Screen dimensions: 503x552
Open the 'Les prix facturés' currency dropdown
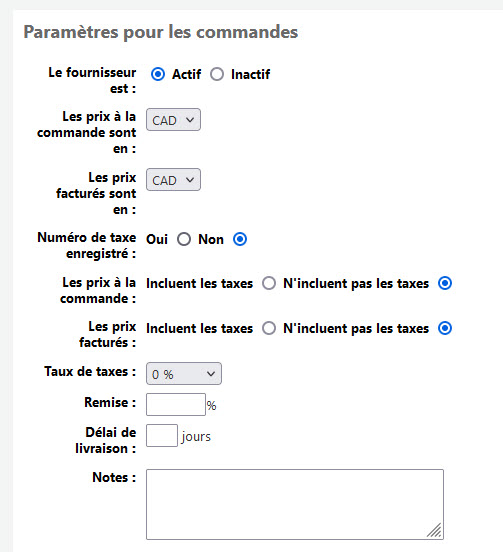[x=173, y=180]
